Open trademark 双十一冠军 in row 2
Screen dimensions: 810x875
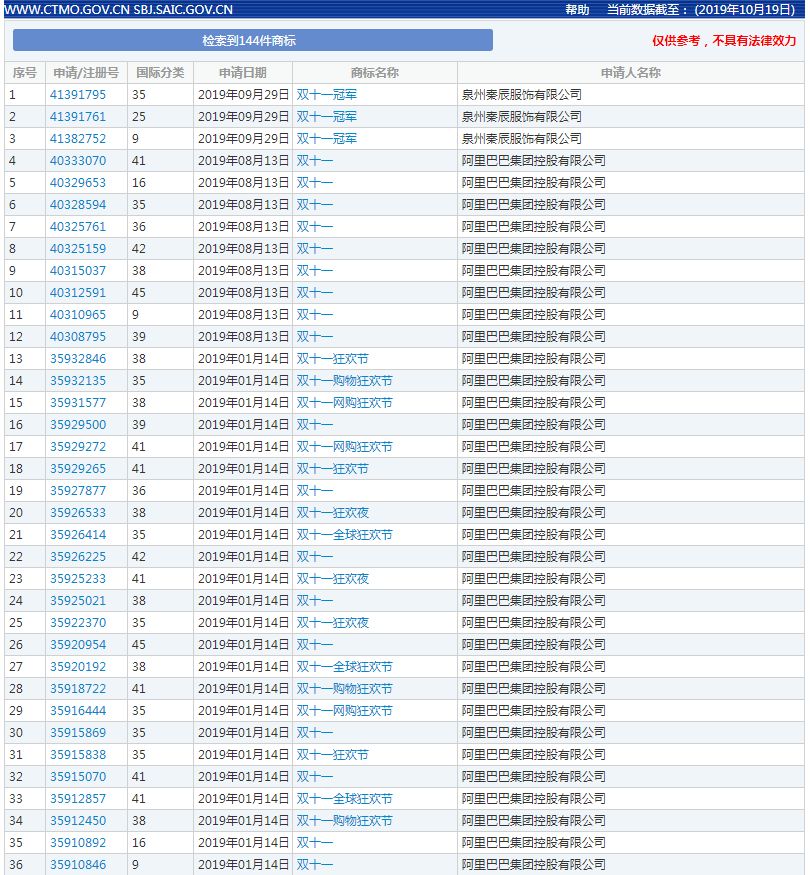[327, 117]
